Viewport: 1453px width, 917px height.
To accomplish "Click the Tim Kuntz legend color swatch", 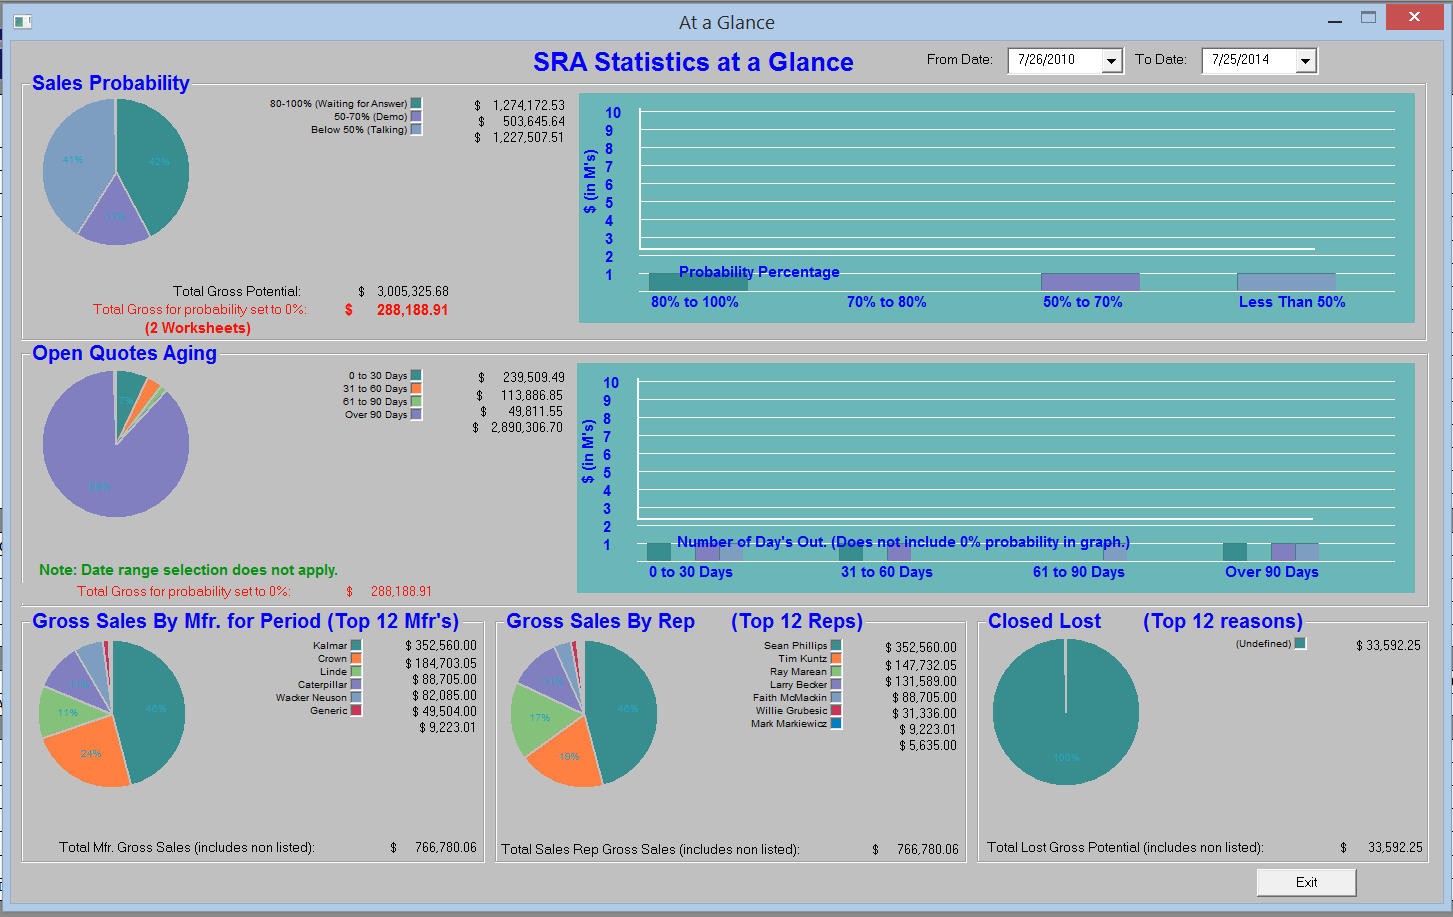I will pyautogui.click(x=836, y=659).
